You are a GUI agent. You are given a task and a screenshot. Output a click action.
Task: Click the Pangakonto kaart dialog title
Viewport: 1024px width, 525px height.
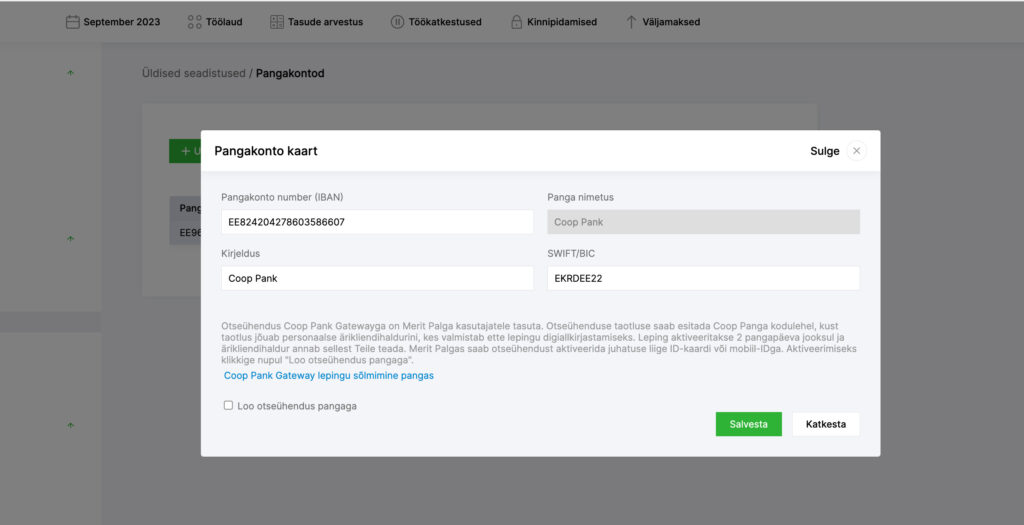tap(266, 151)
